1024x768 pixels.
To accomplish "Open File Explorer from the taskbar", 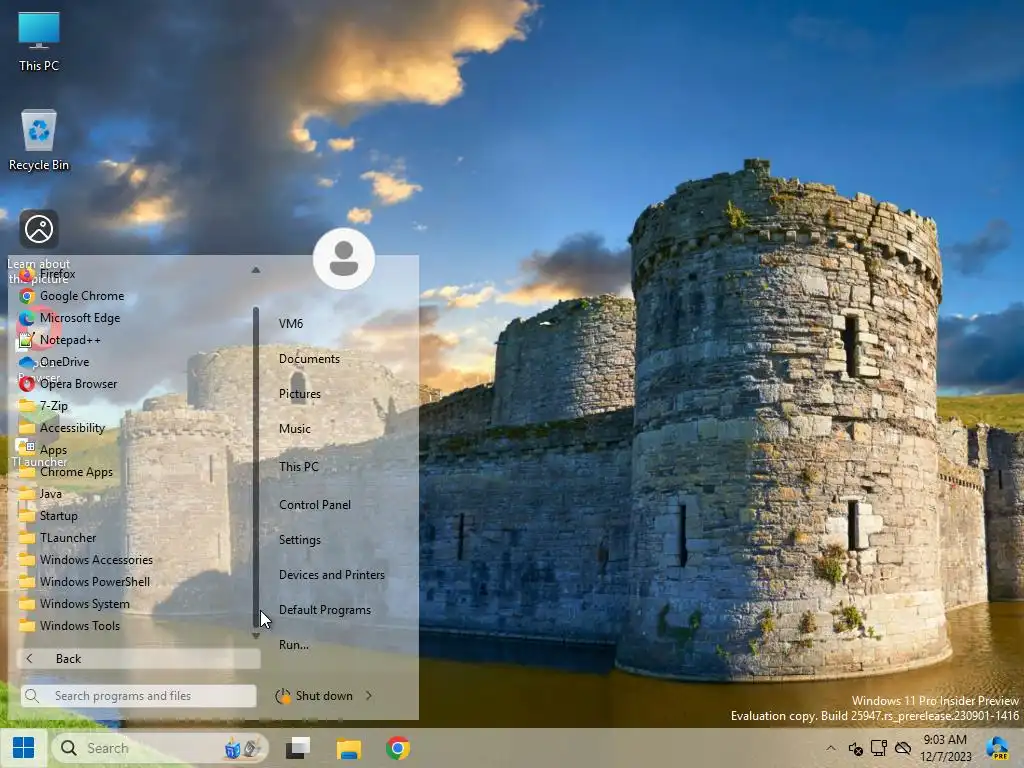I will (349, 748).
